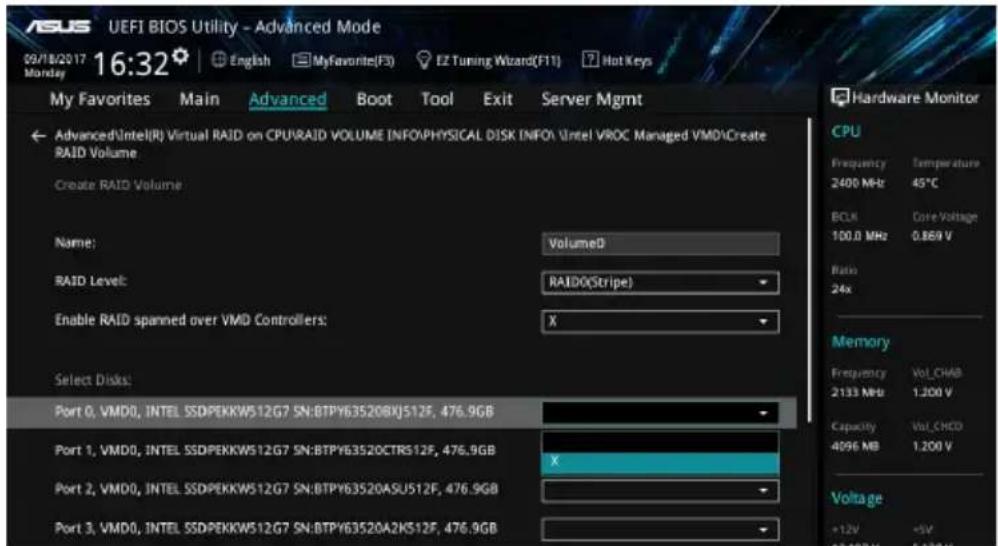Open the Boot tab
This screenshot has height=546, width=998.
(374, 99)
